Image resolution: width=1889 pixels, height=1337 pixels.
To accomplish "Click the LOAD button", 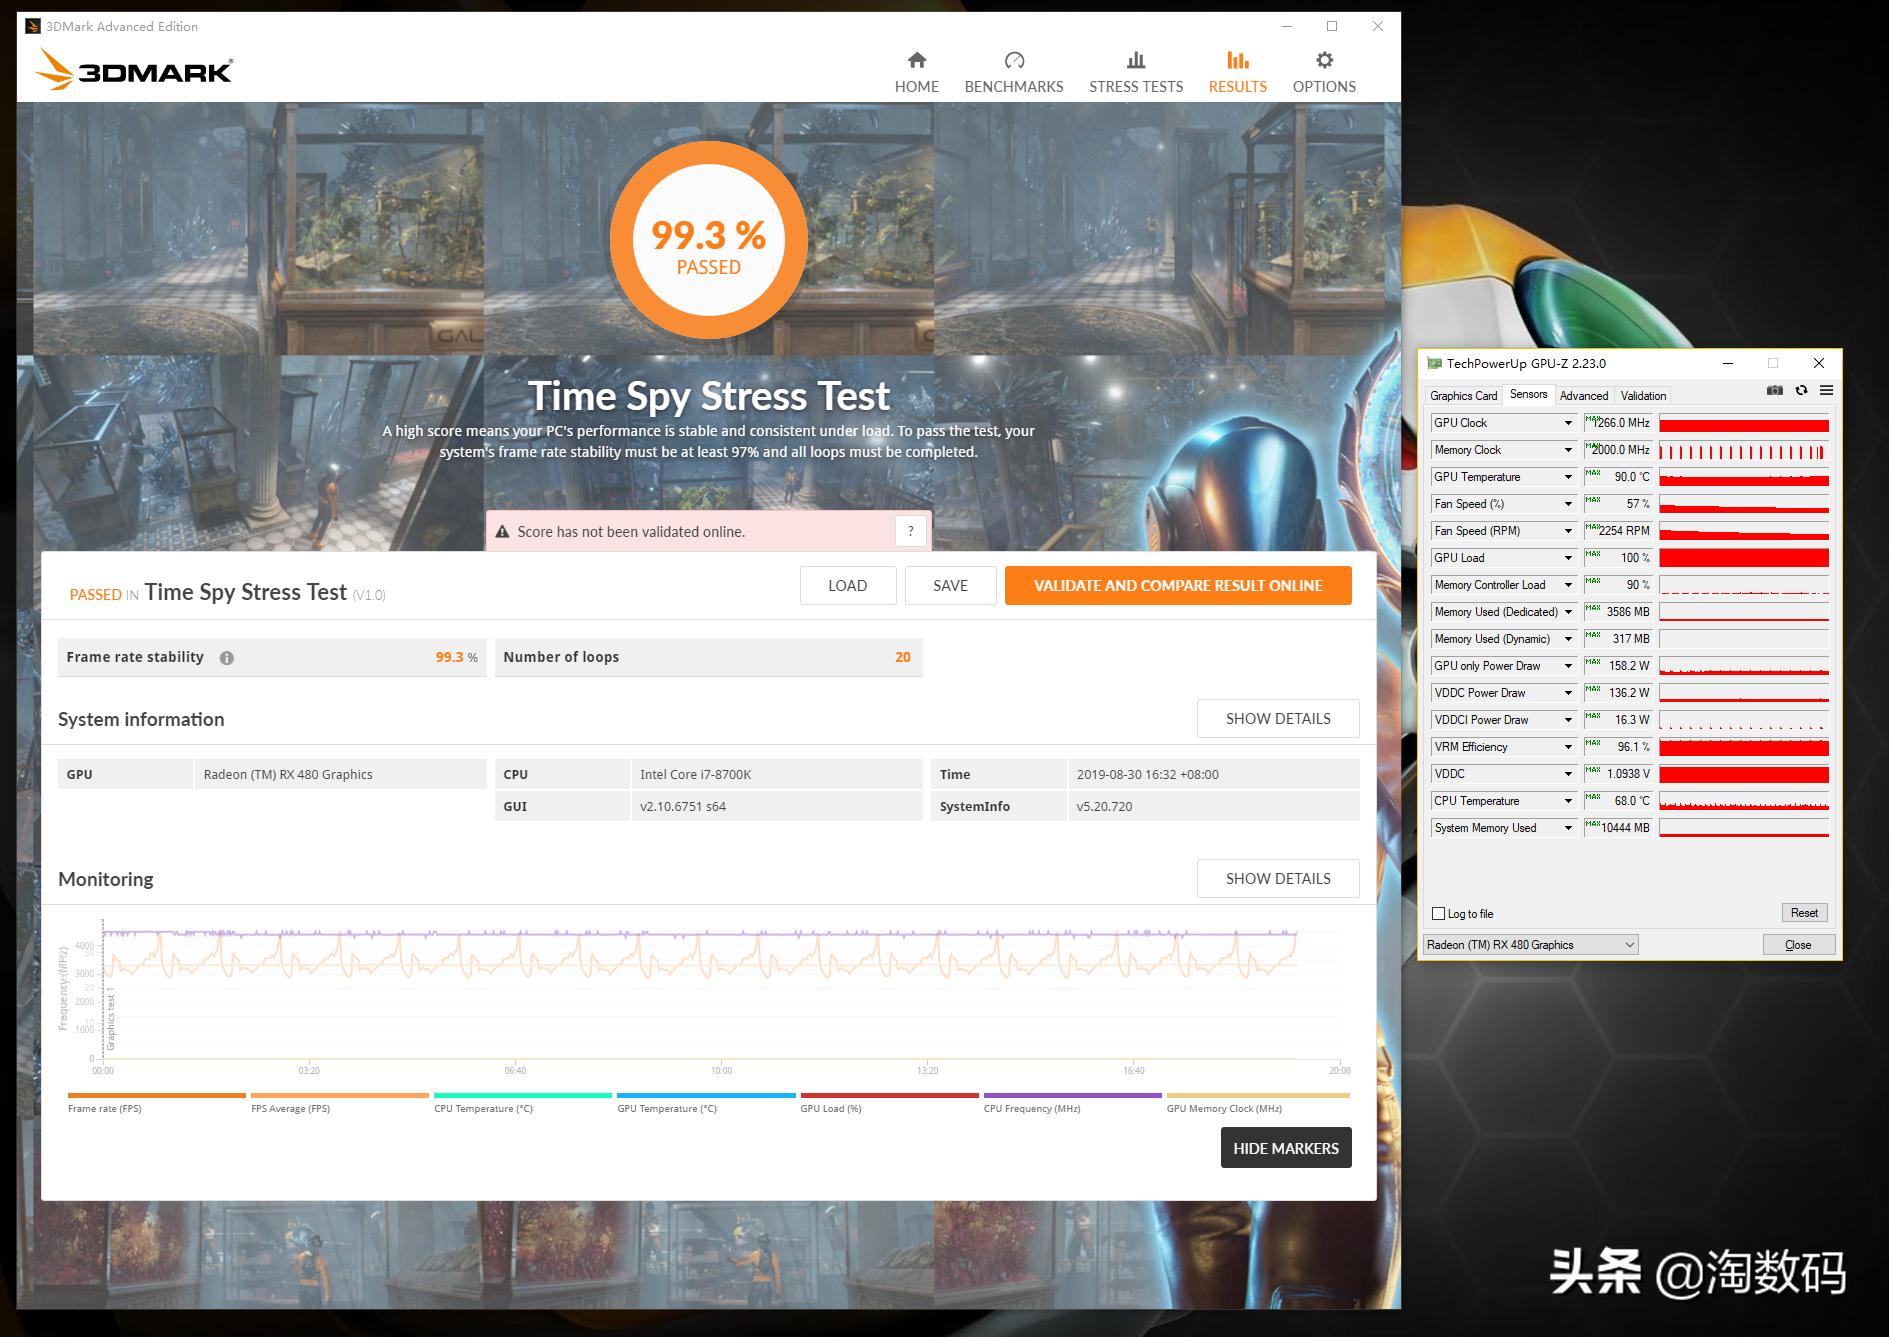I will [848, 586].
